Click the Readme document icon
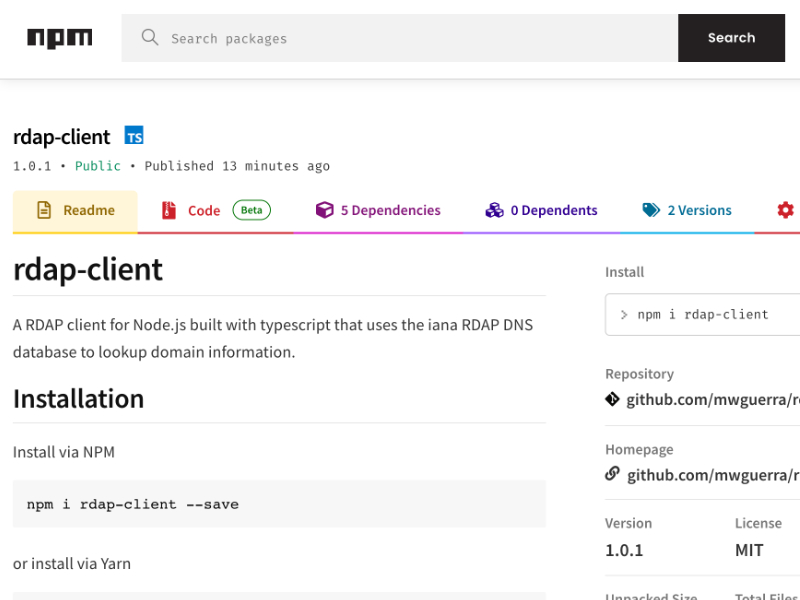The height and width of the screenshot is (600, 800). tap(44, 210)
